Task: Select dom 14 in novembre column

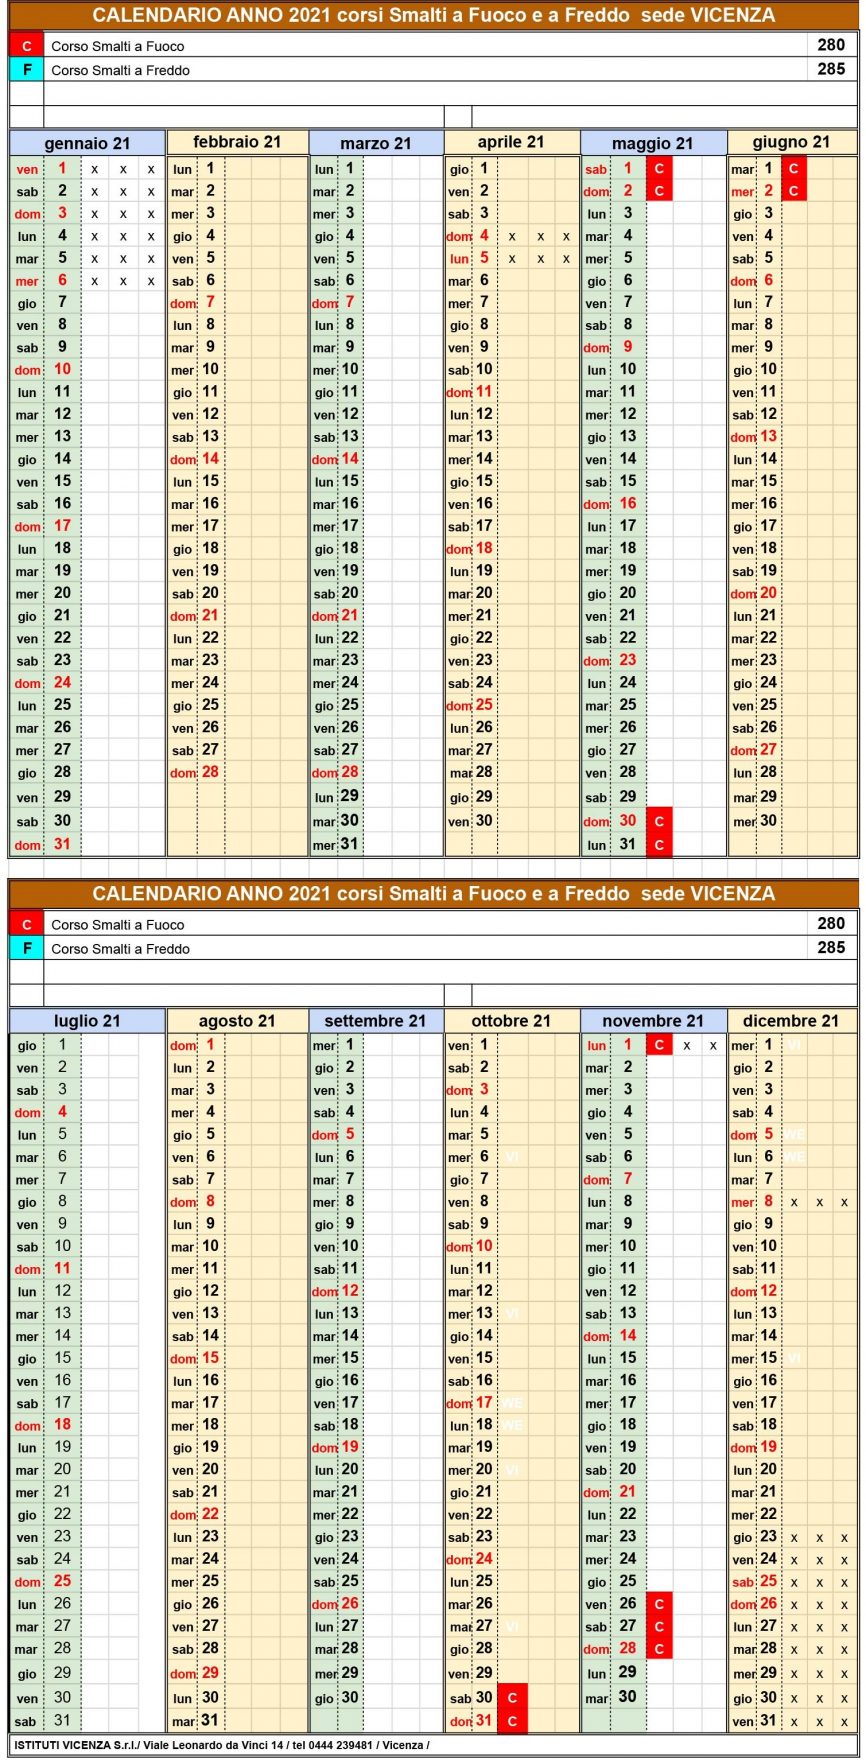Action: click(x=613, y=1335)
